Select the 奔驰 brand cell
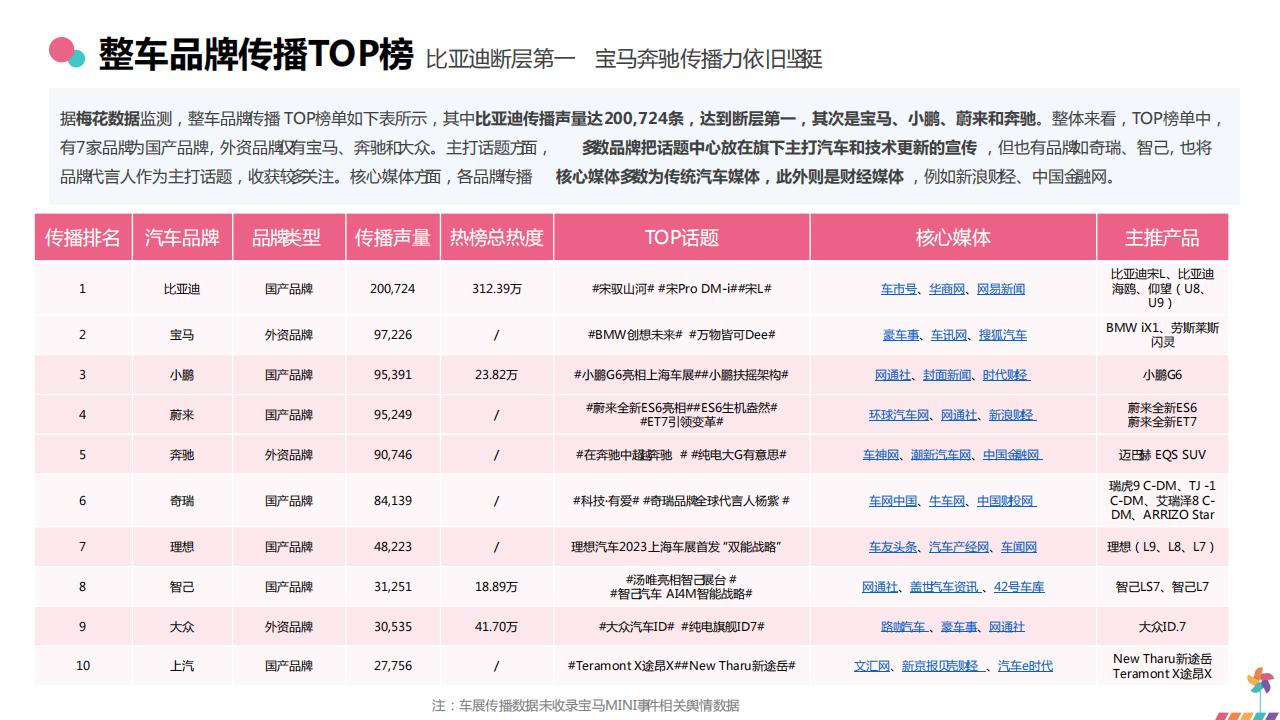 tap(182, 455)
